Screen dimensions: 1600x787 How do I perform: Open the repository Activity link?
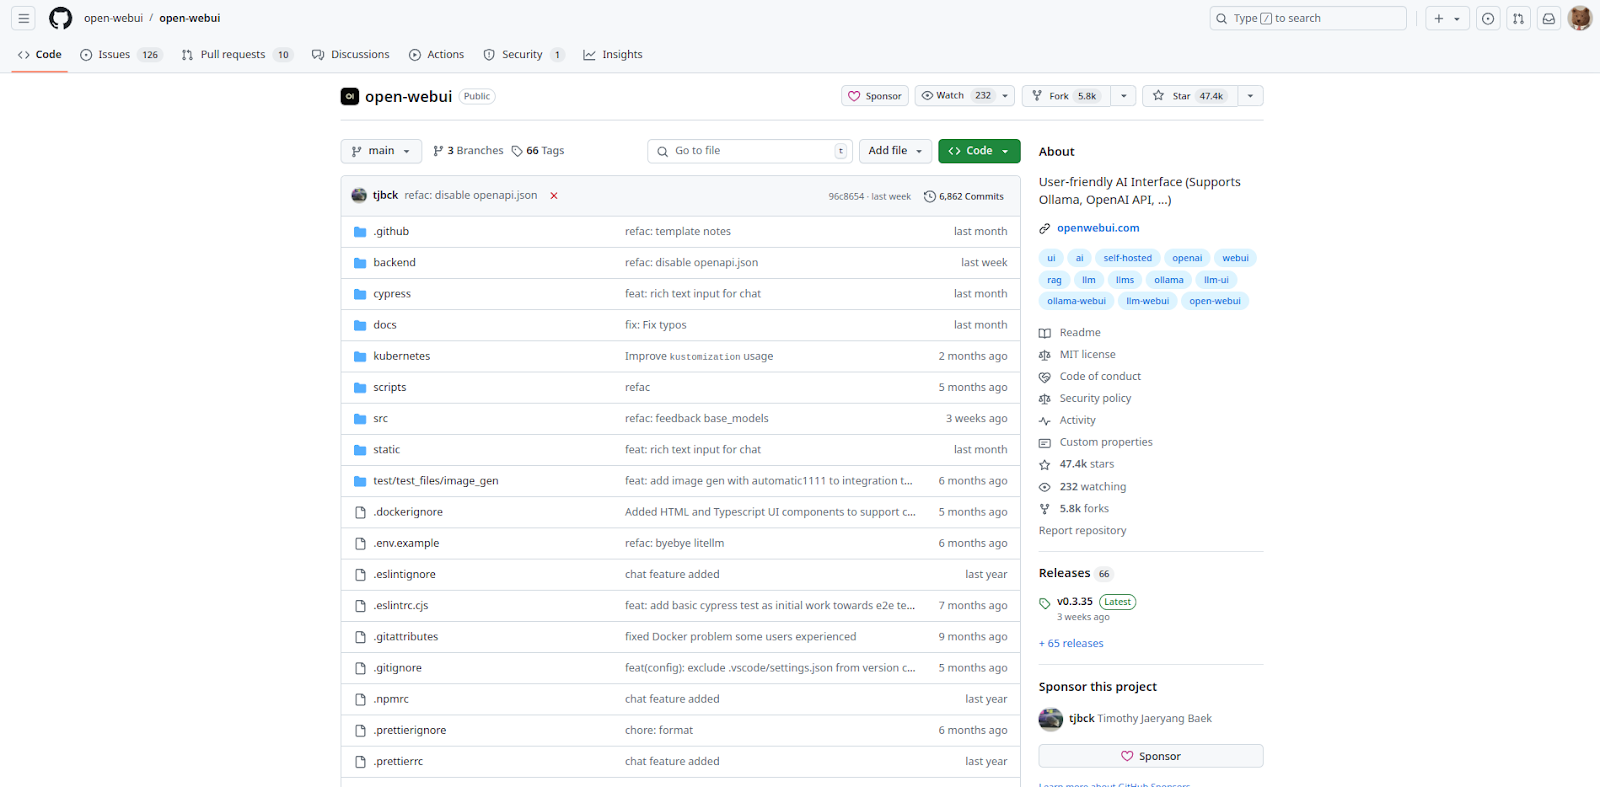tap(1077, 421)
